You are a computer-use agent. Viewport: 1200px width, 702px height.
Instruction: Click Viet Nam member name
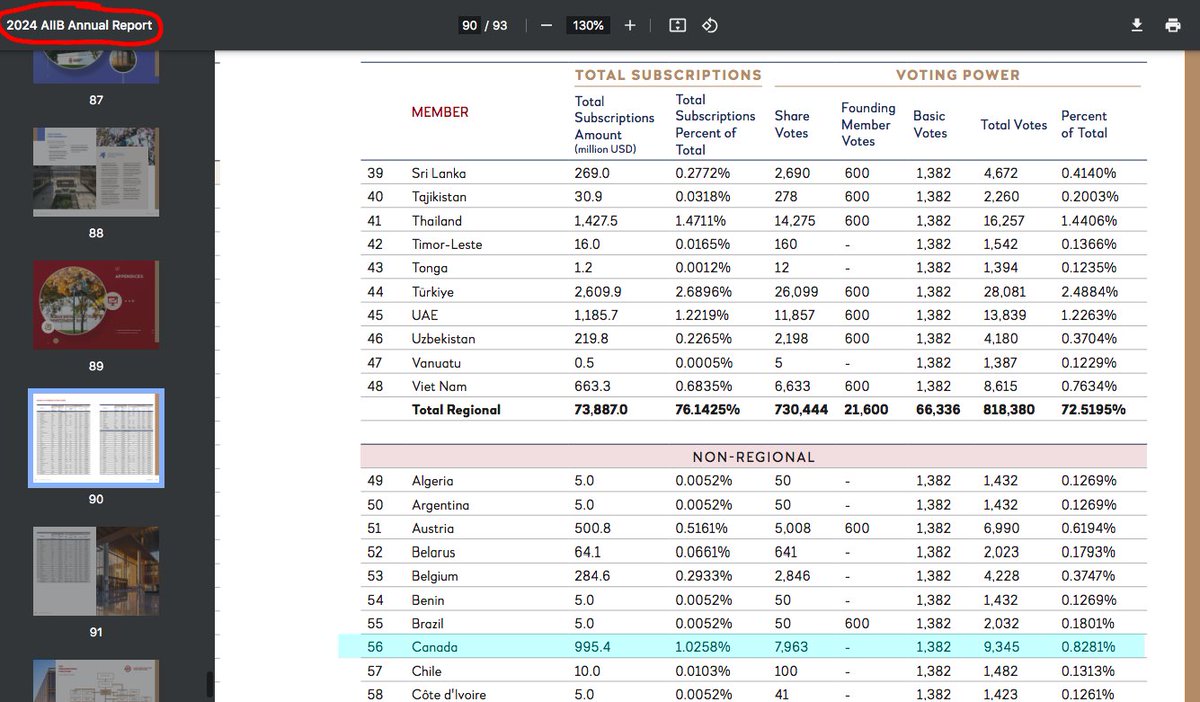coord(439,387)
